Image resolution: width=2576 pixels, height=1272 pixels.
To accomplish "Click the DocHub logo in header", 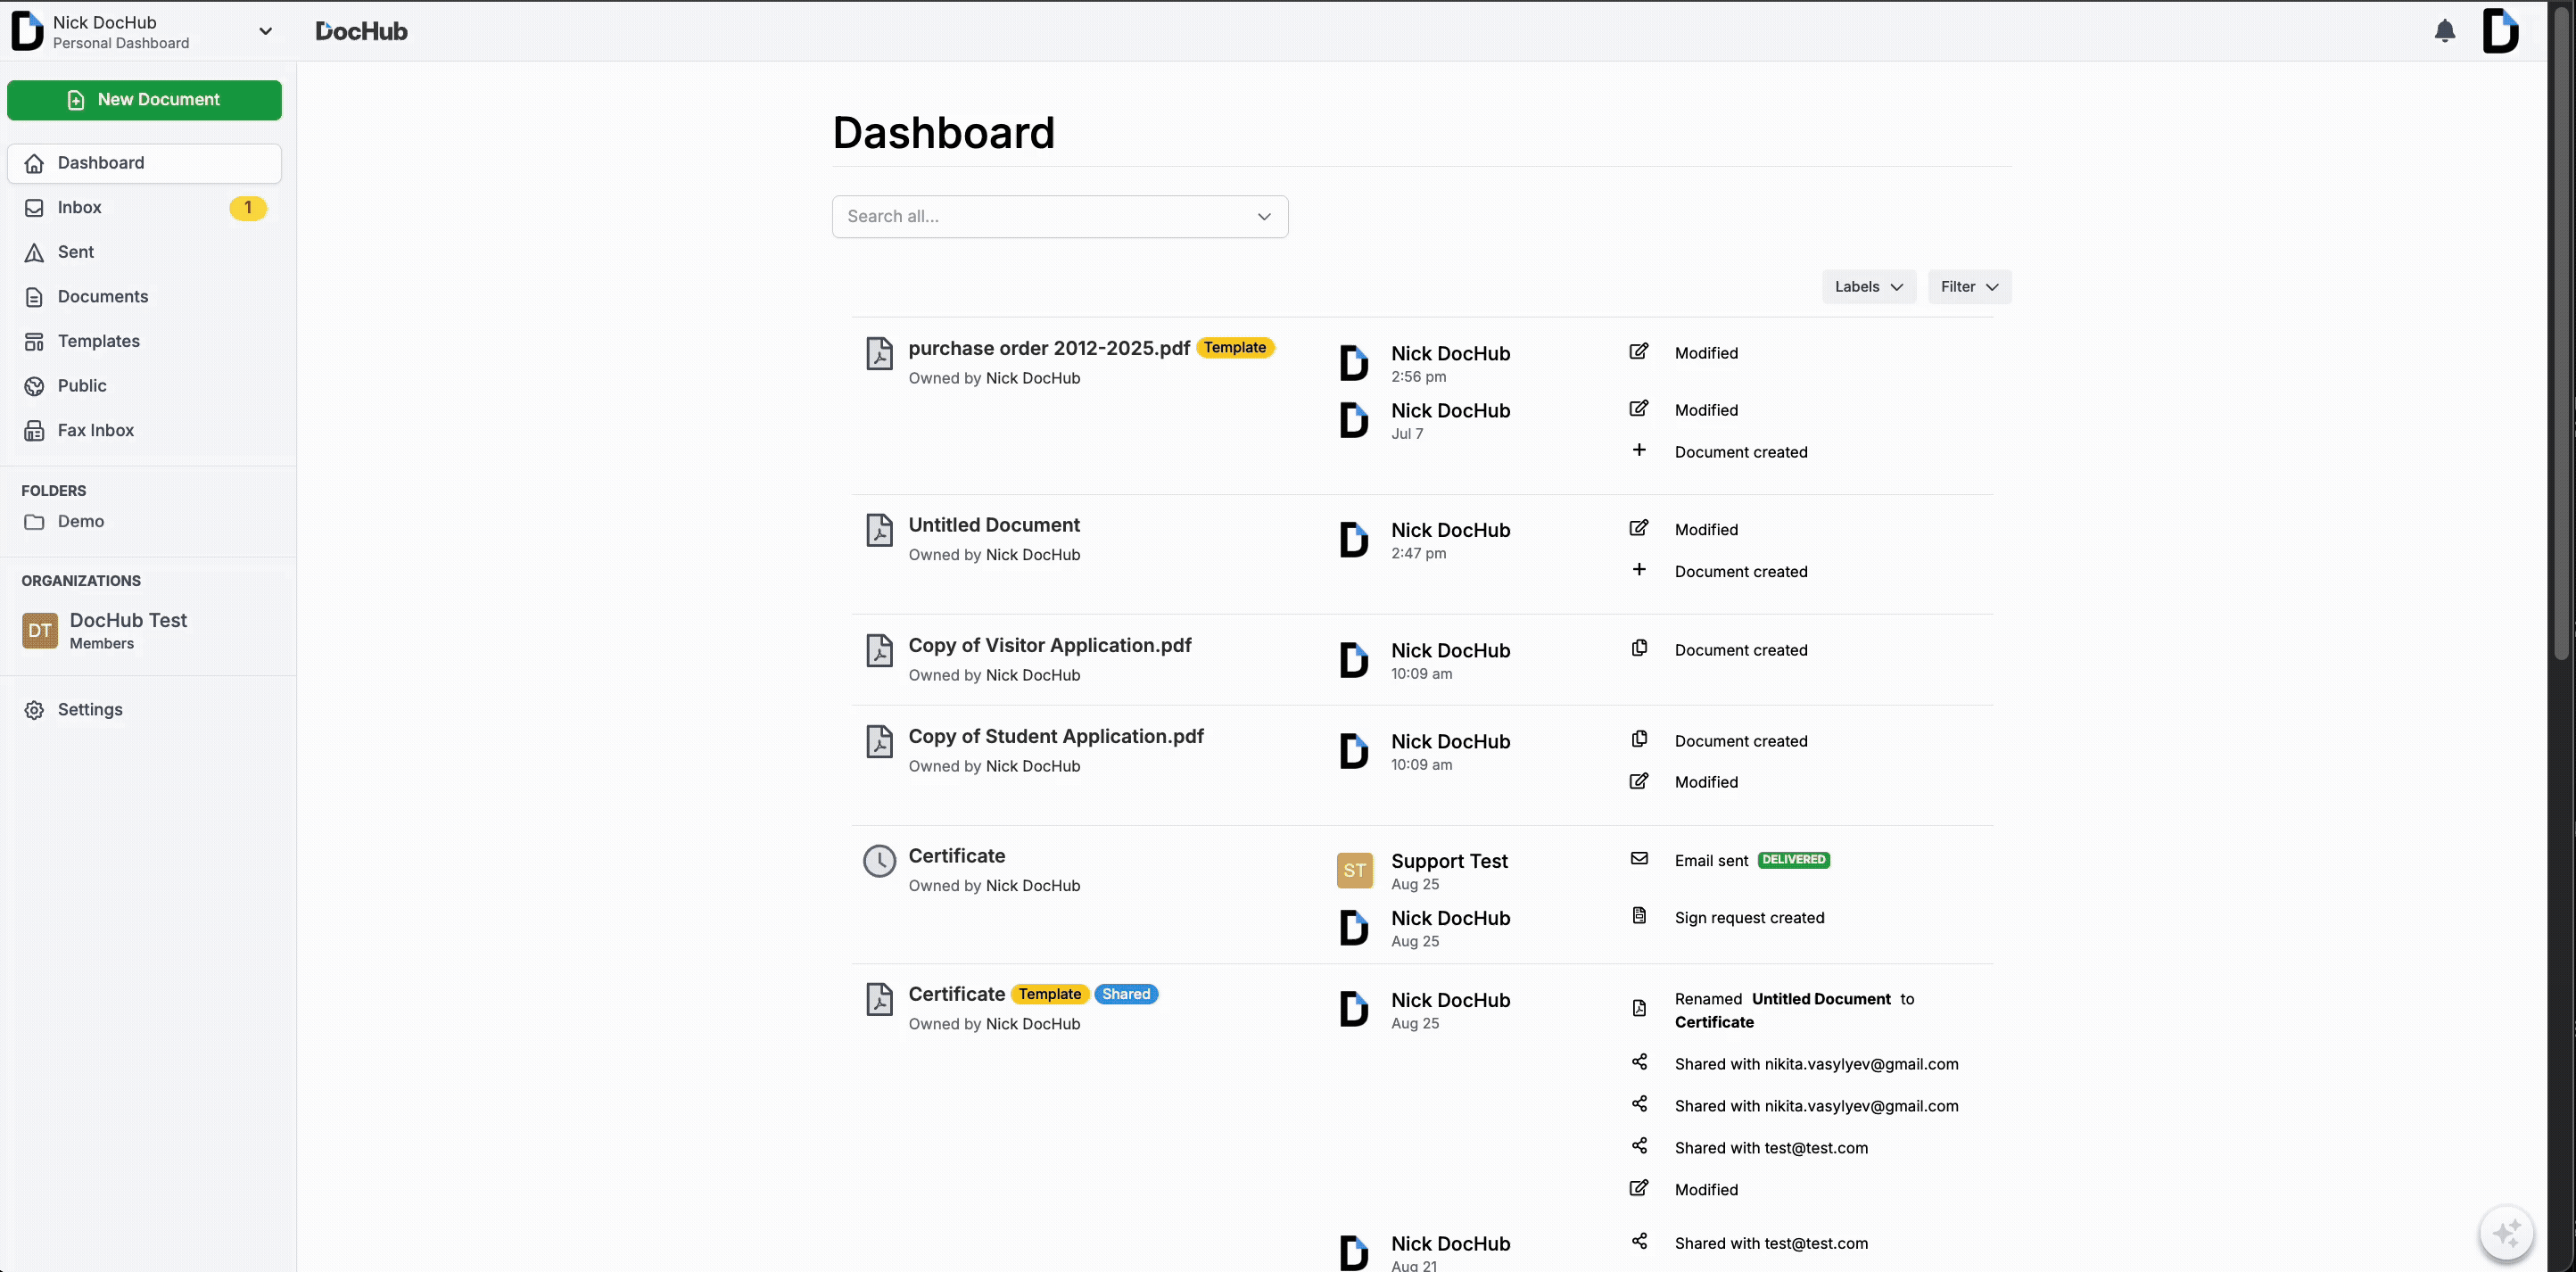I will (x=361, y=31).
